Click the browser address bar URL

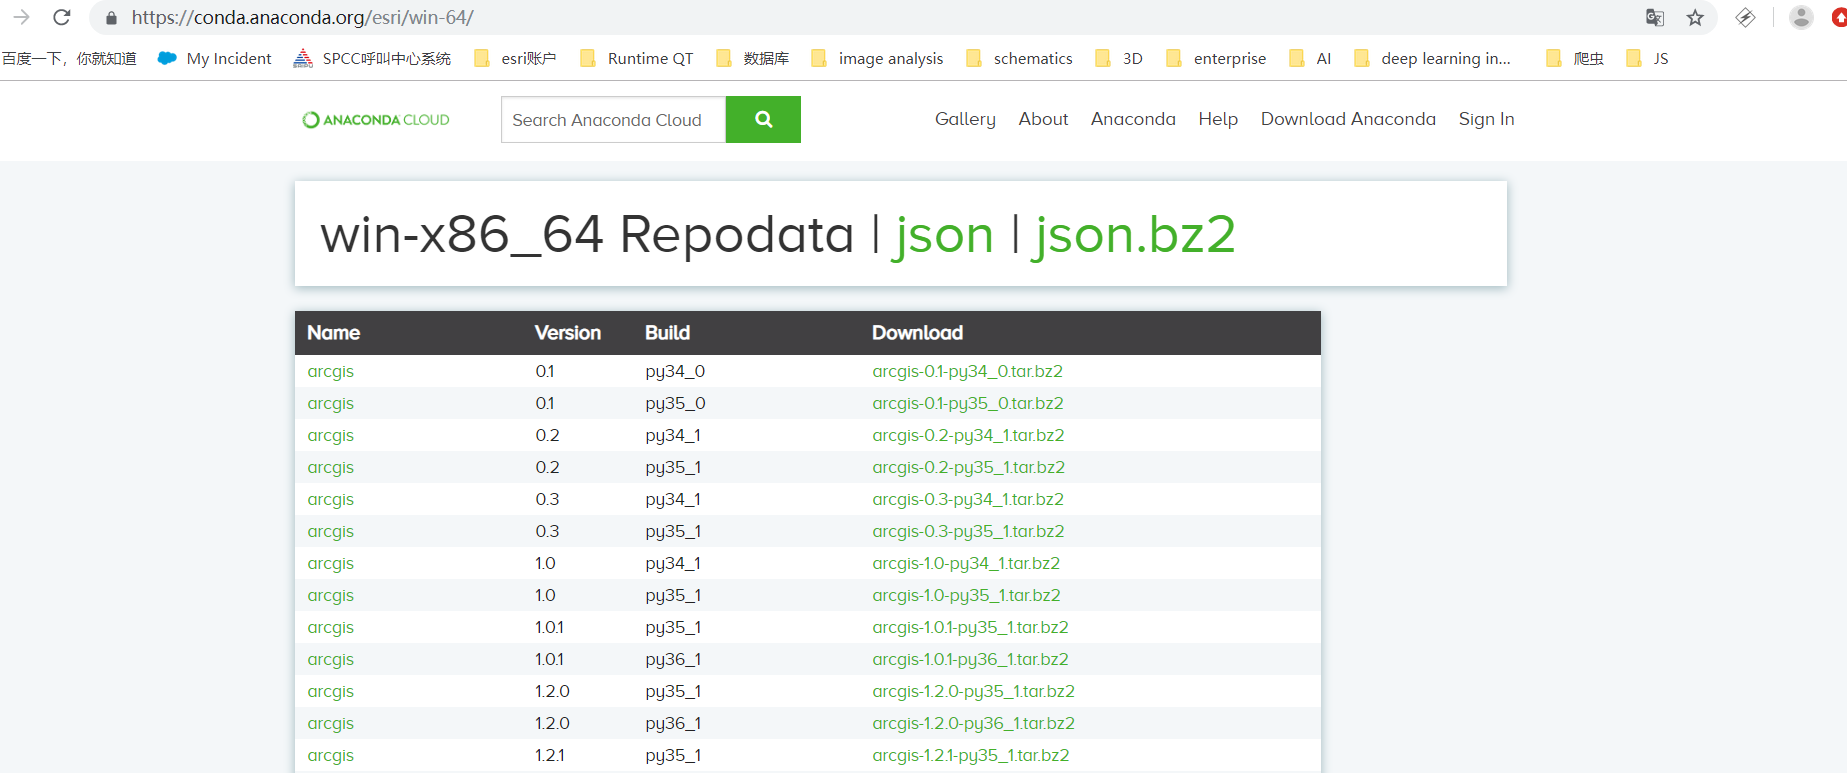coord(302,17)
